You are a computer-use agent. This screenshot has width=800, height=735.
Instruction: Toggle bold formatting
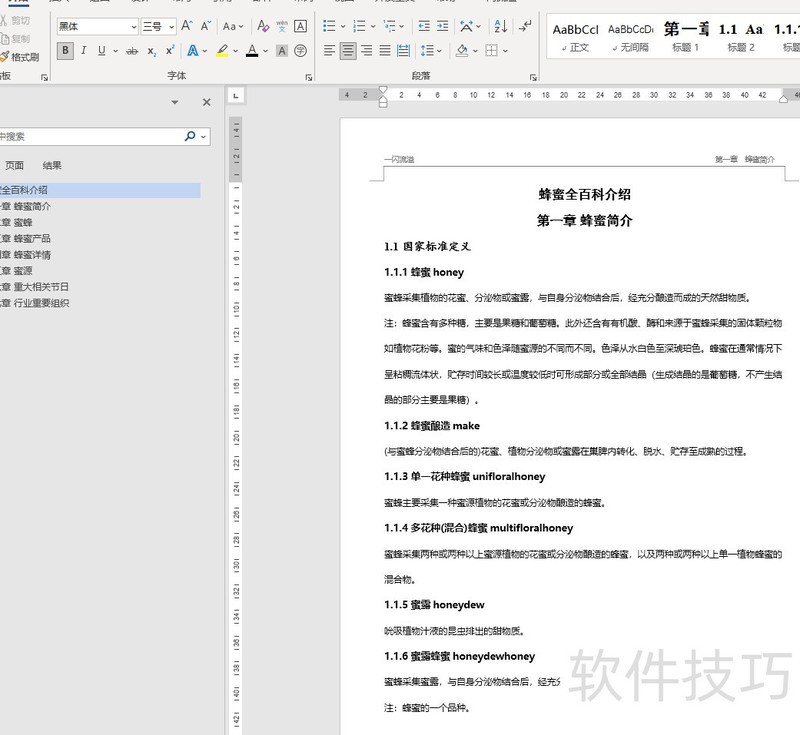pos(66,50)
